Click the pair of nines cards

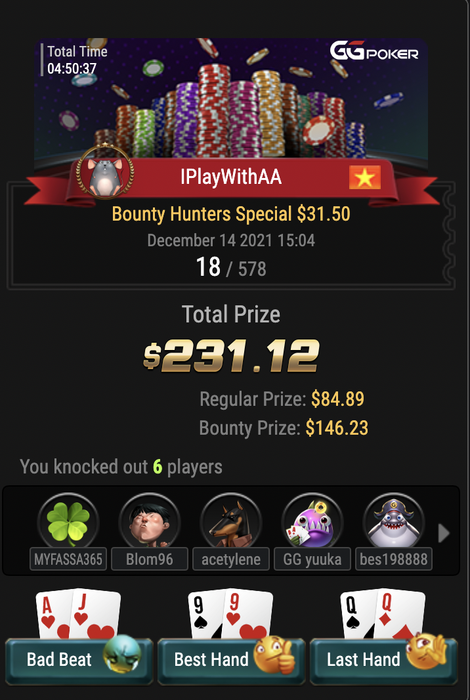[x=231, y=614]
